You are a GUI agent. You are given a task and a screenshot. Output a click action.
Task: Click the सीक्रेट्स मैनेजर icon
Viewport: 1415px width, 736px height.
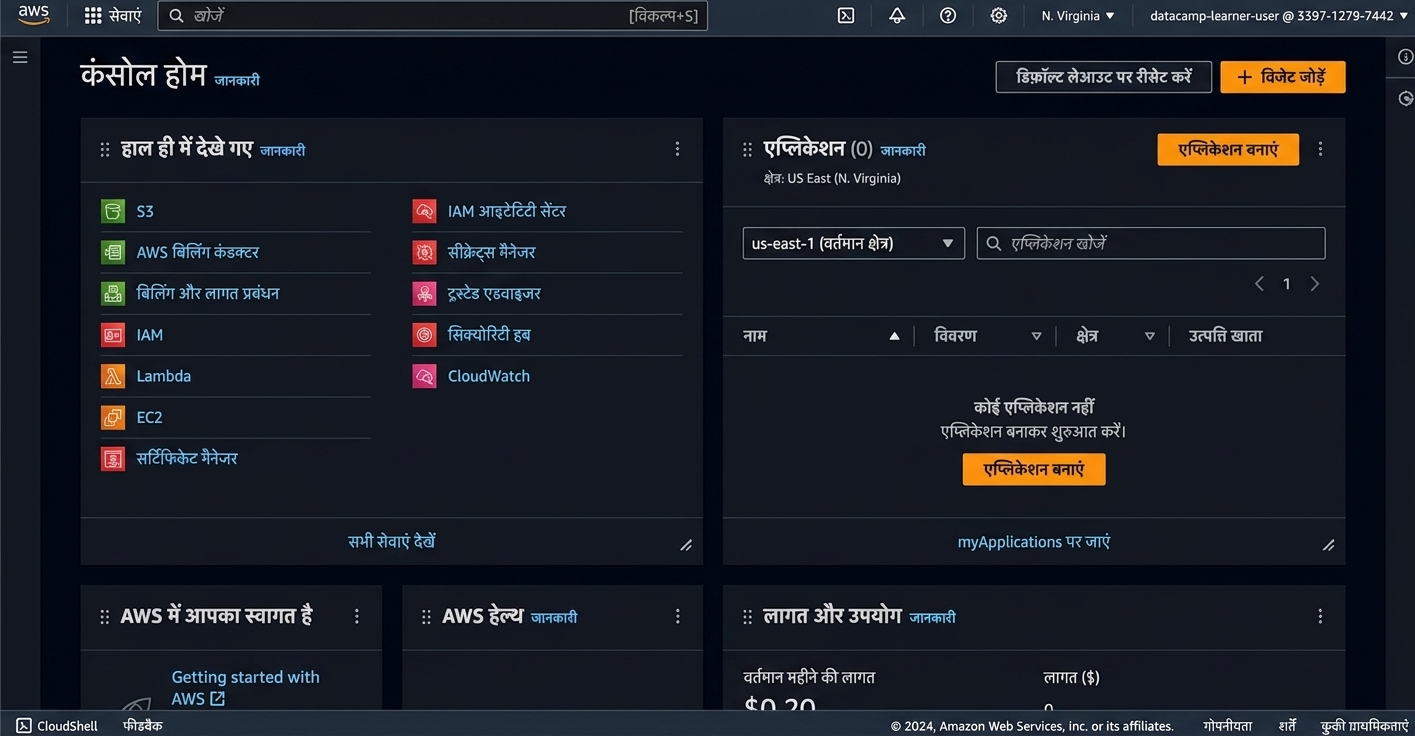(425, 252)
